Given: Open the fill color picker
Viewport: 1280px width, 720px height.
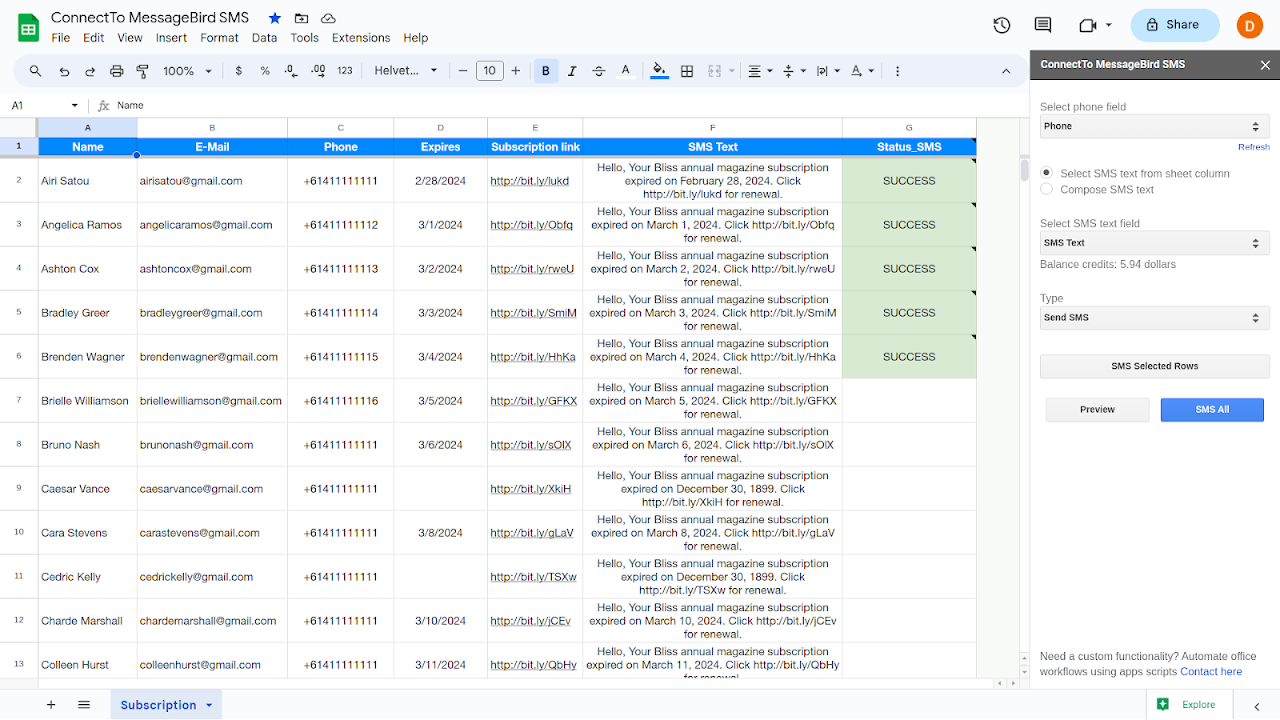Looking at the screenshot, I should [659, 71].
